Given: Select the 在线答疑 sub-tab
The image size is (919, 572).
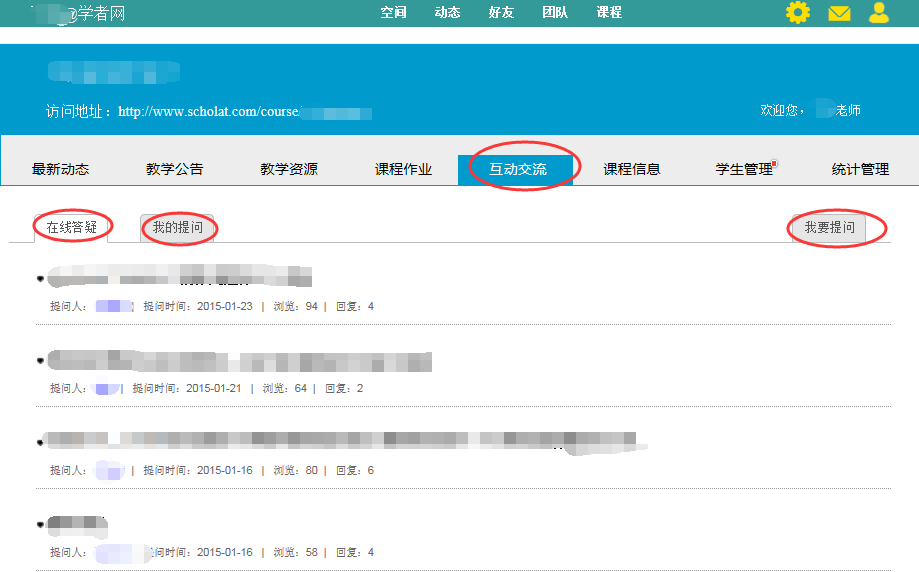Looking at the screenshot, I should point(72,227).
